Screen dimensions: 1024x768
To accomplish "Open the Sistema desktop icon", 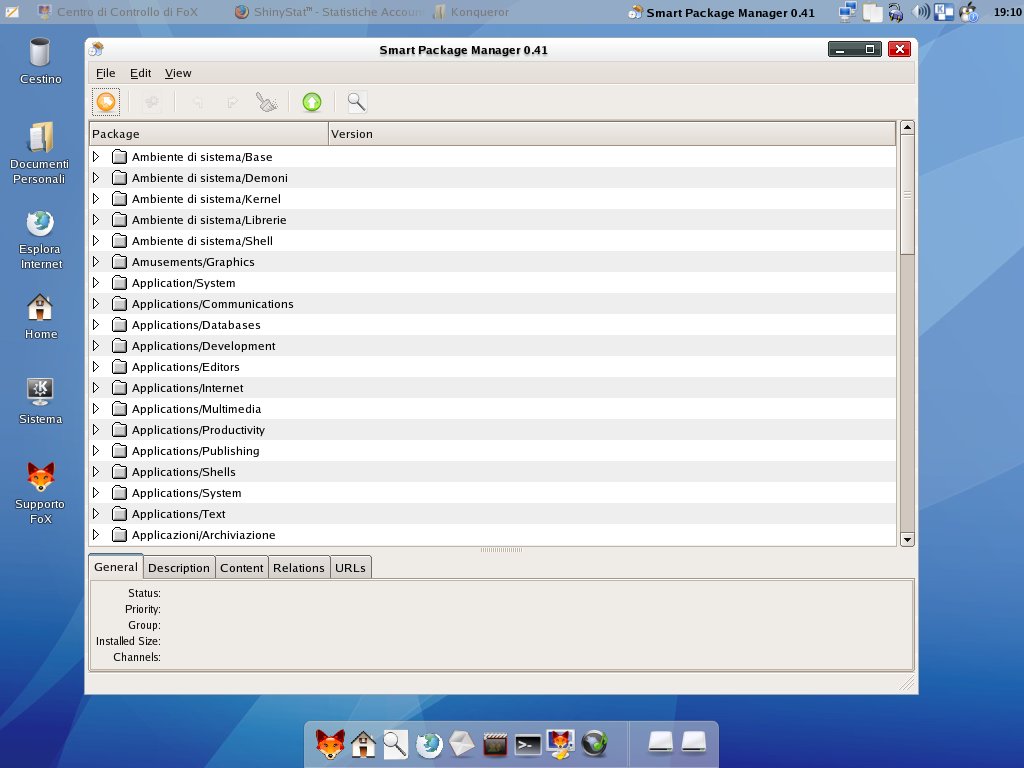I will point(40,401).
